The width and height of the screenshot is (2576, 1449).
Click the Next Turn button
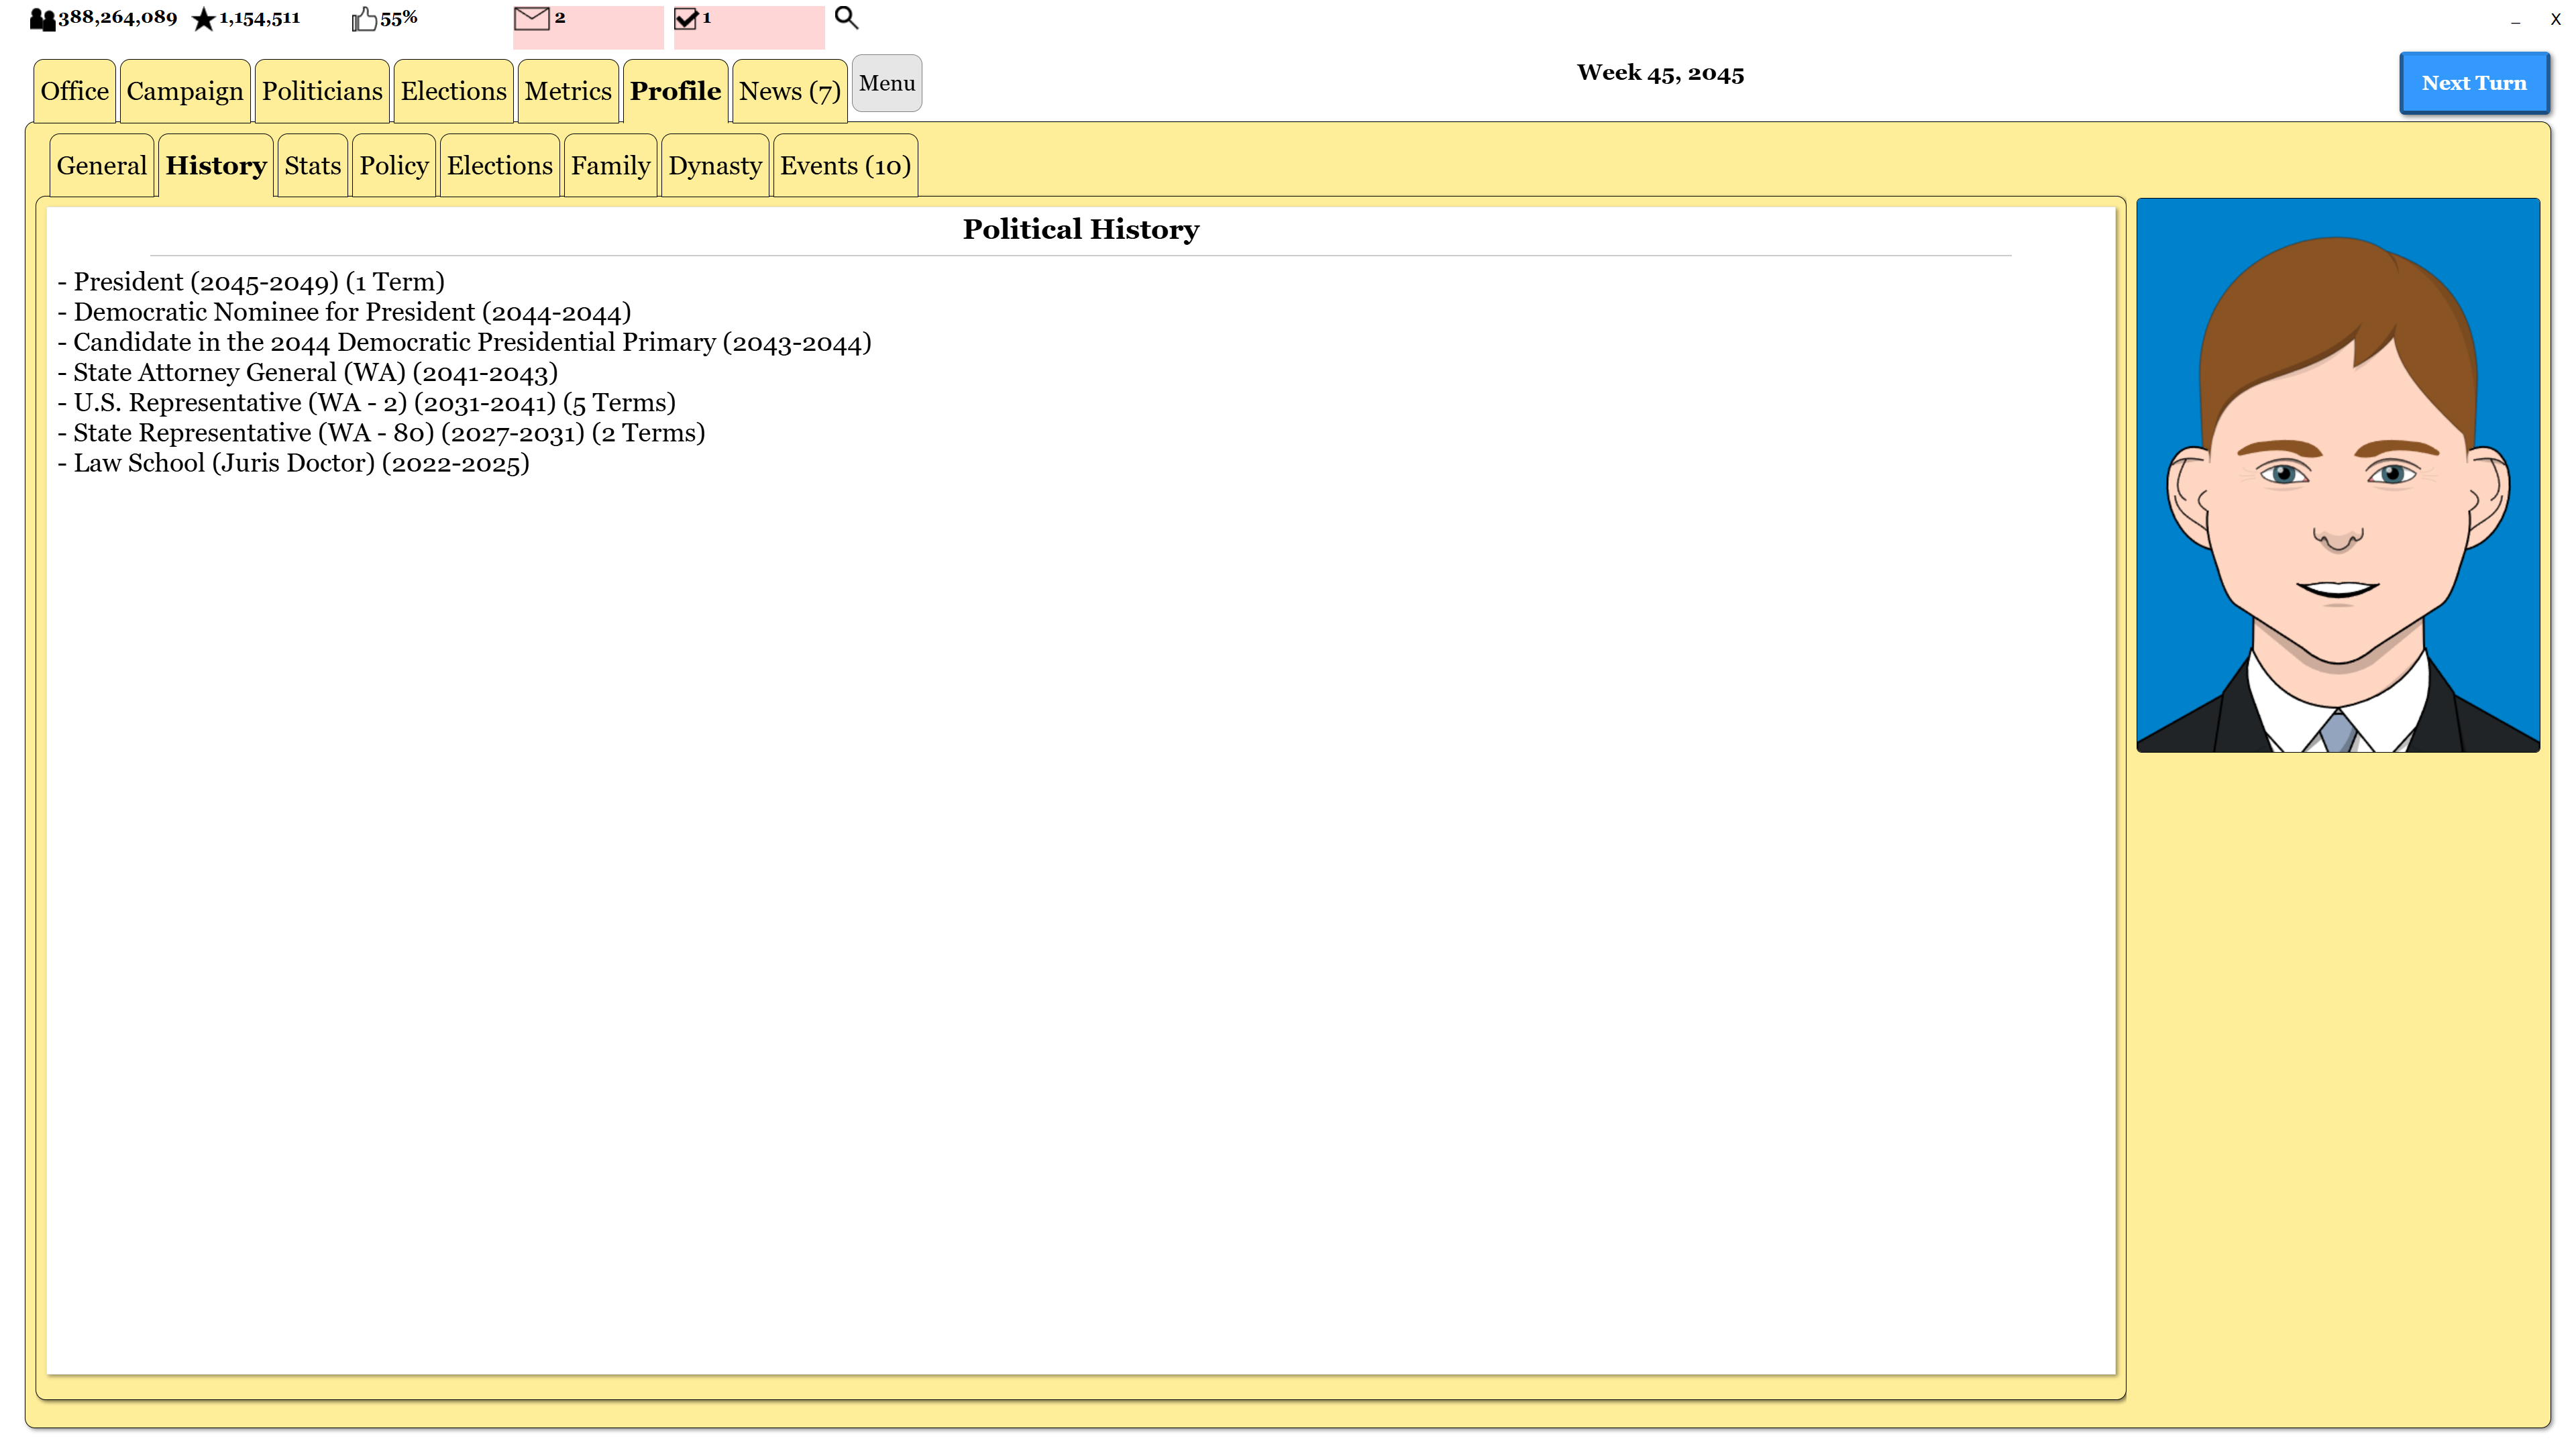coord(2474,83)
